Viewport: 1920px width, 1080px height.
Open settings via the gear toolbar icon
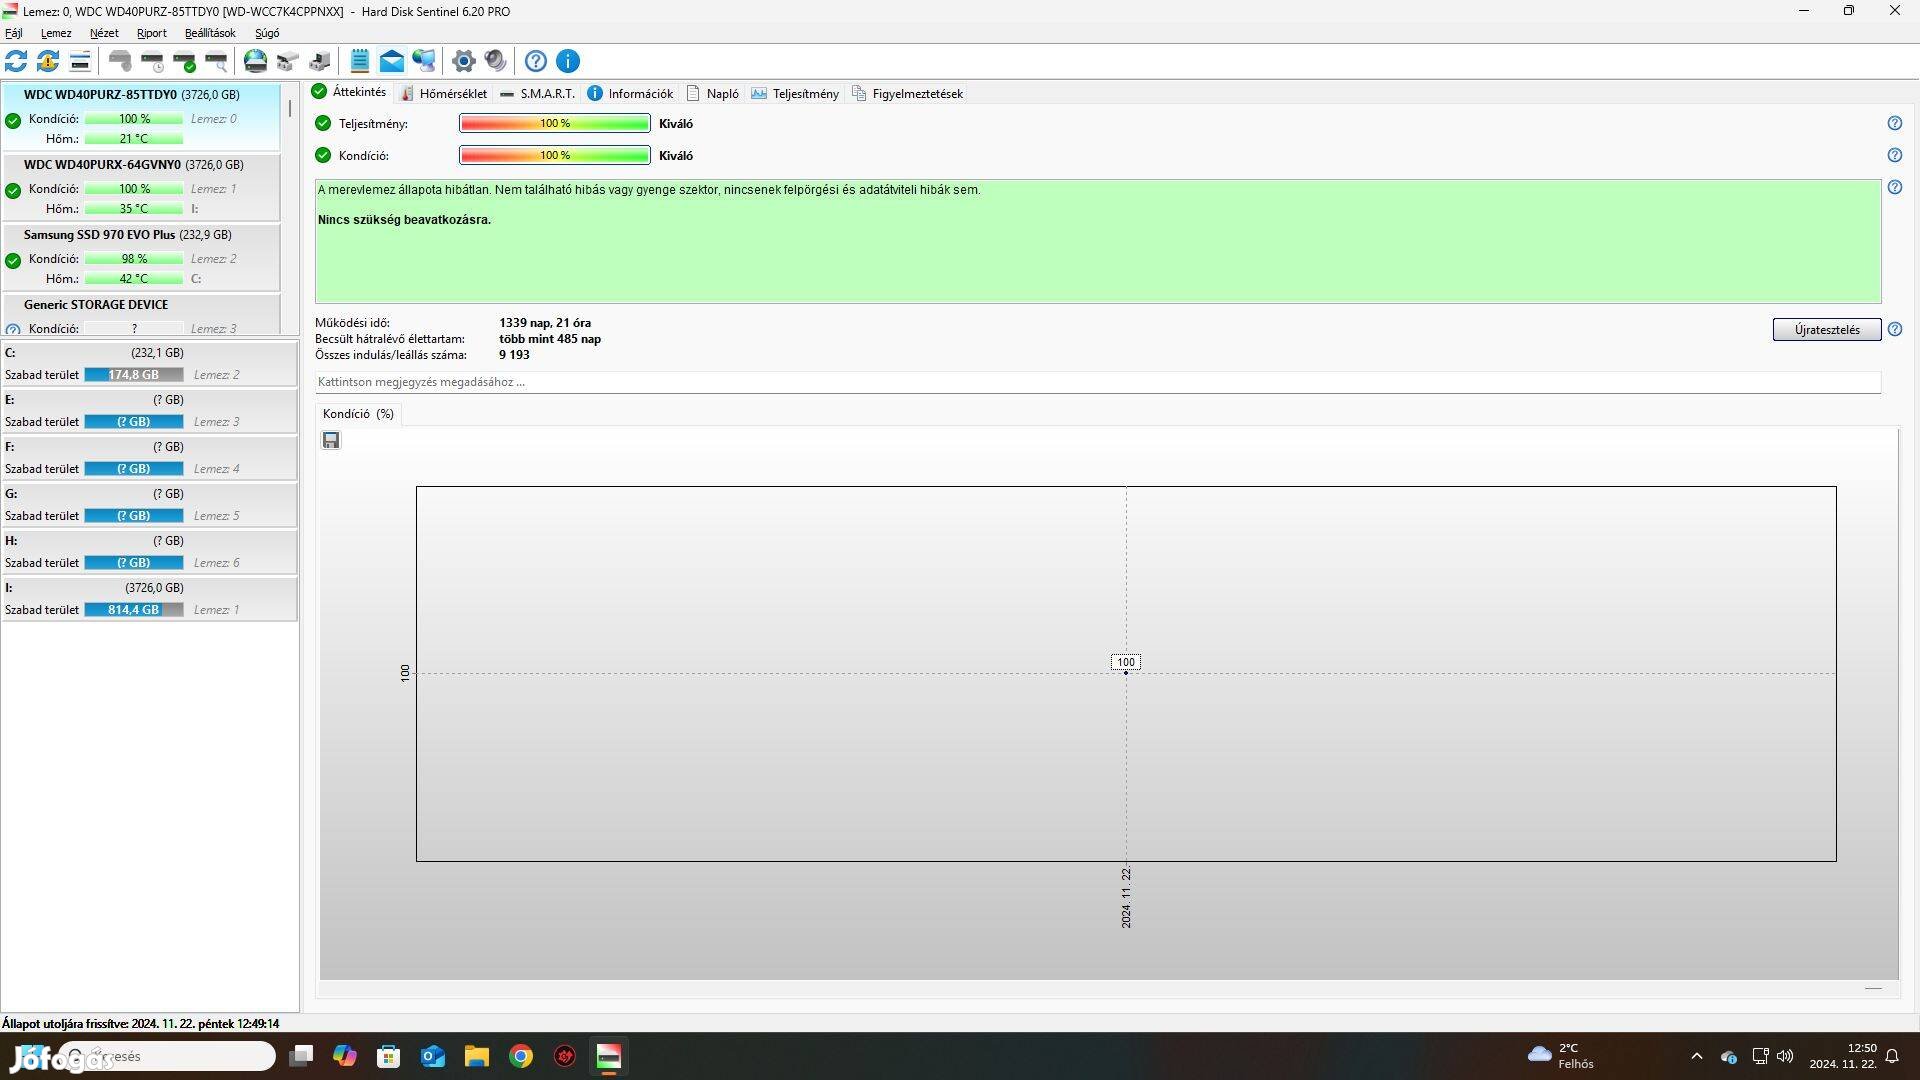[x=463, y=61]
